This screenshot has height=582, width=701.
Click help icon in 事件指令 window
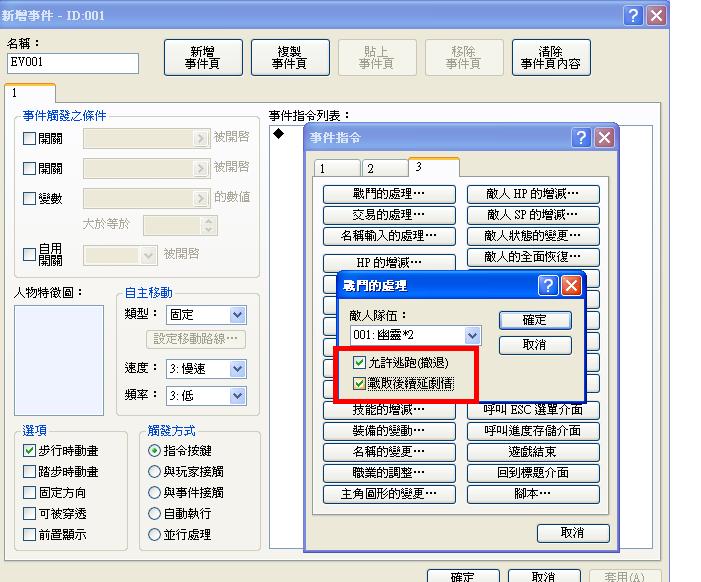(x=581, y=138)
